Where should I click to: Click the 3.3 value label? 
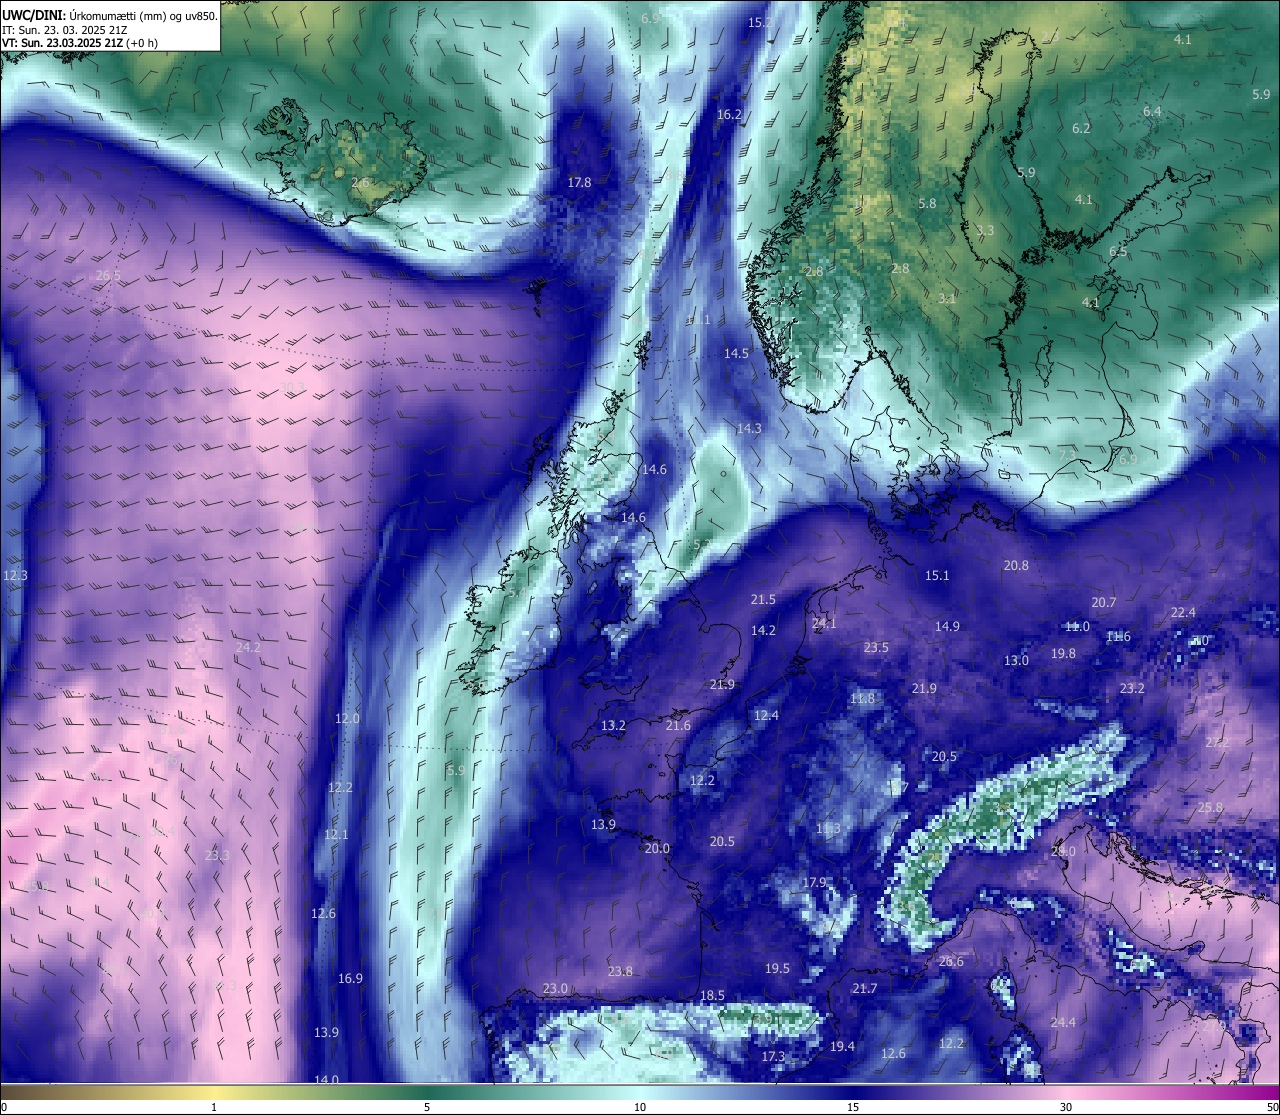tap(985, 230)
